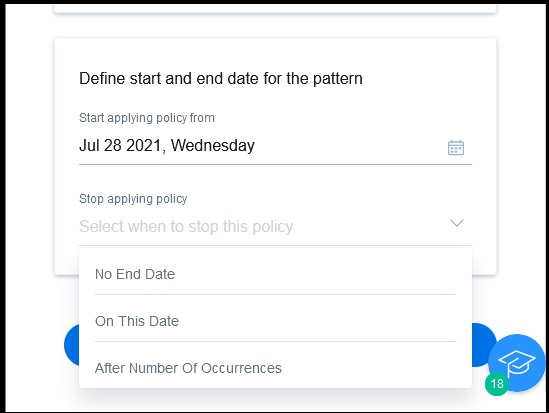The height and width of the screenshot is (413, 549).
Task: Select After Number Of Occurrences
Action: tap(275, 368)
